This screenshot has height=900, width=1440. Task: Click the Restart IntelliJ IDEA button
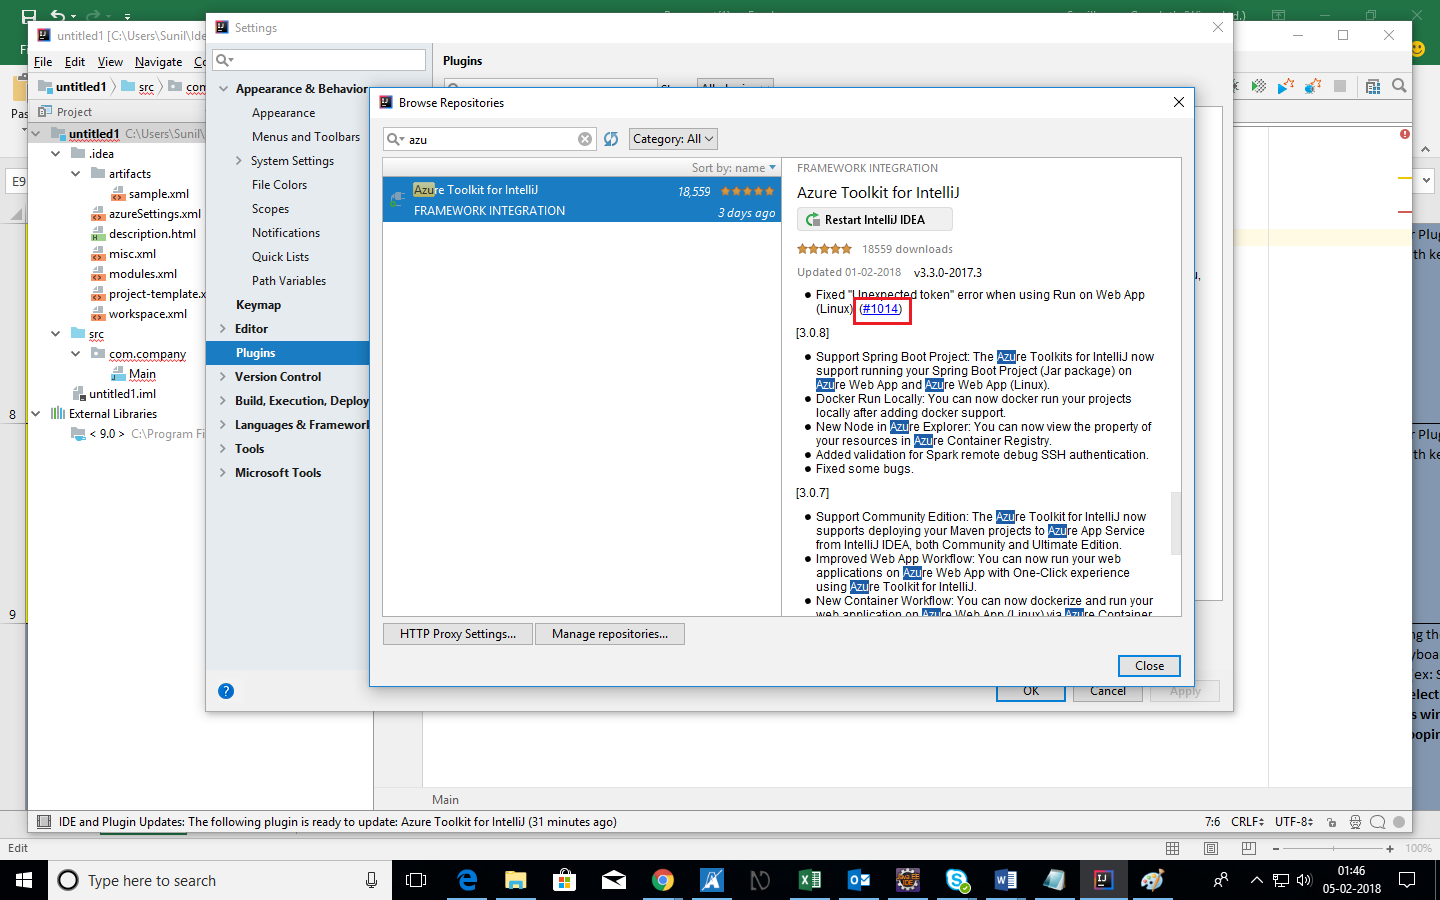874,219
